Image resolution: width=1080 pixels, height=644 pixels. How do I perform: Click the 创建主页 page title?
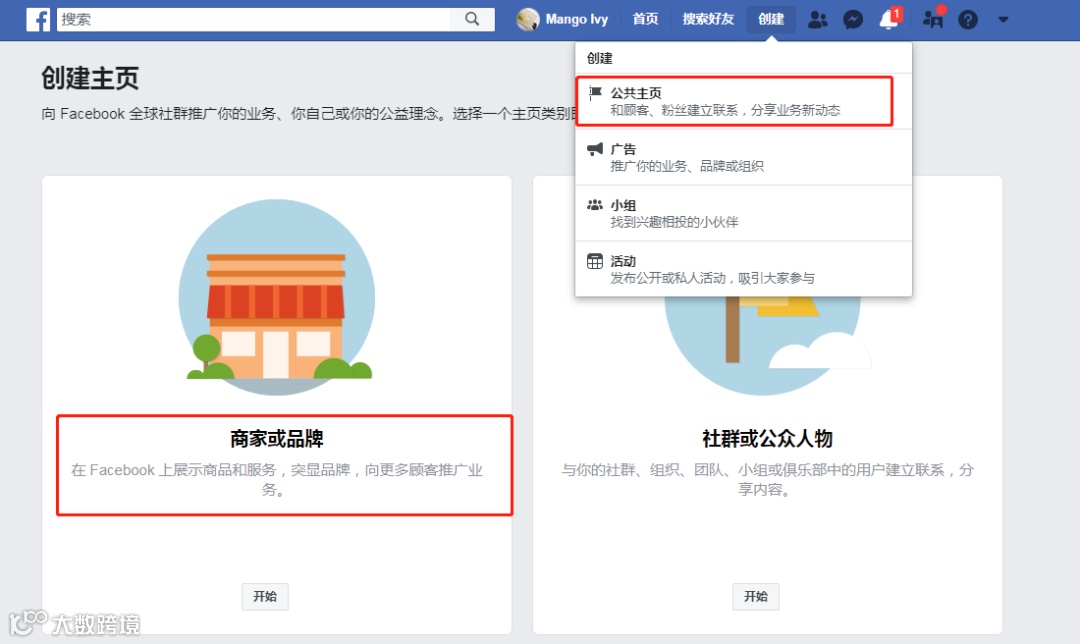90,78
